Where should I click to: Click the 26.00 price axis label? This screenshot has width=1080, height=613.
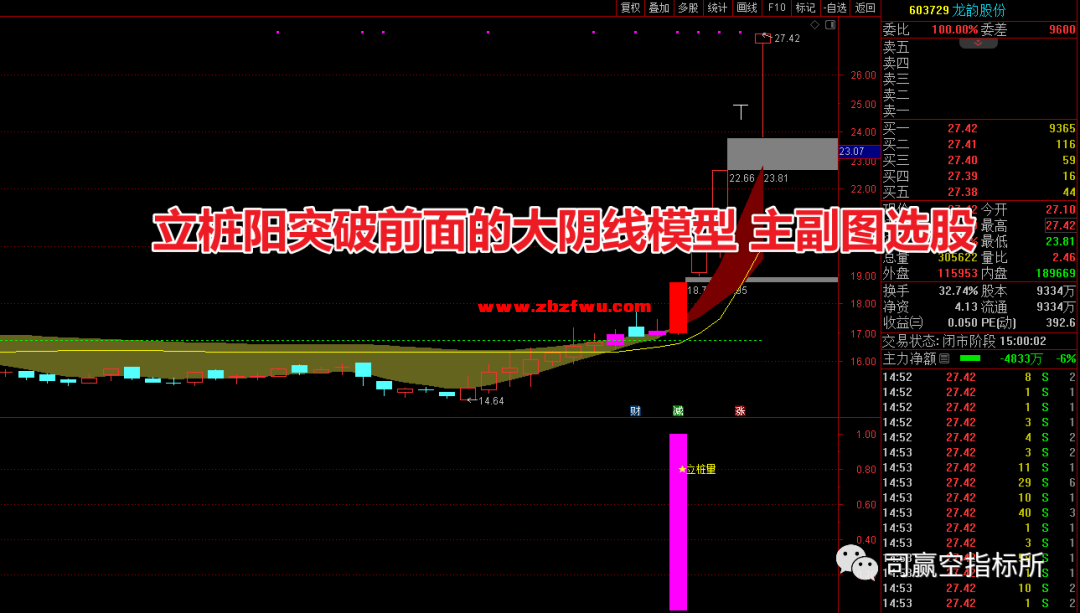(863, 75)
